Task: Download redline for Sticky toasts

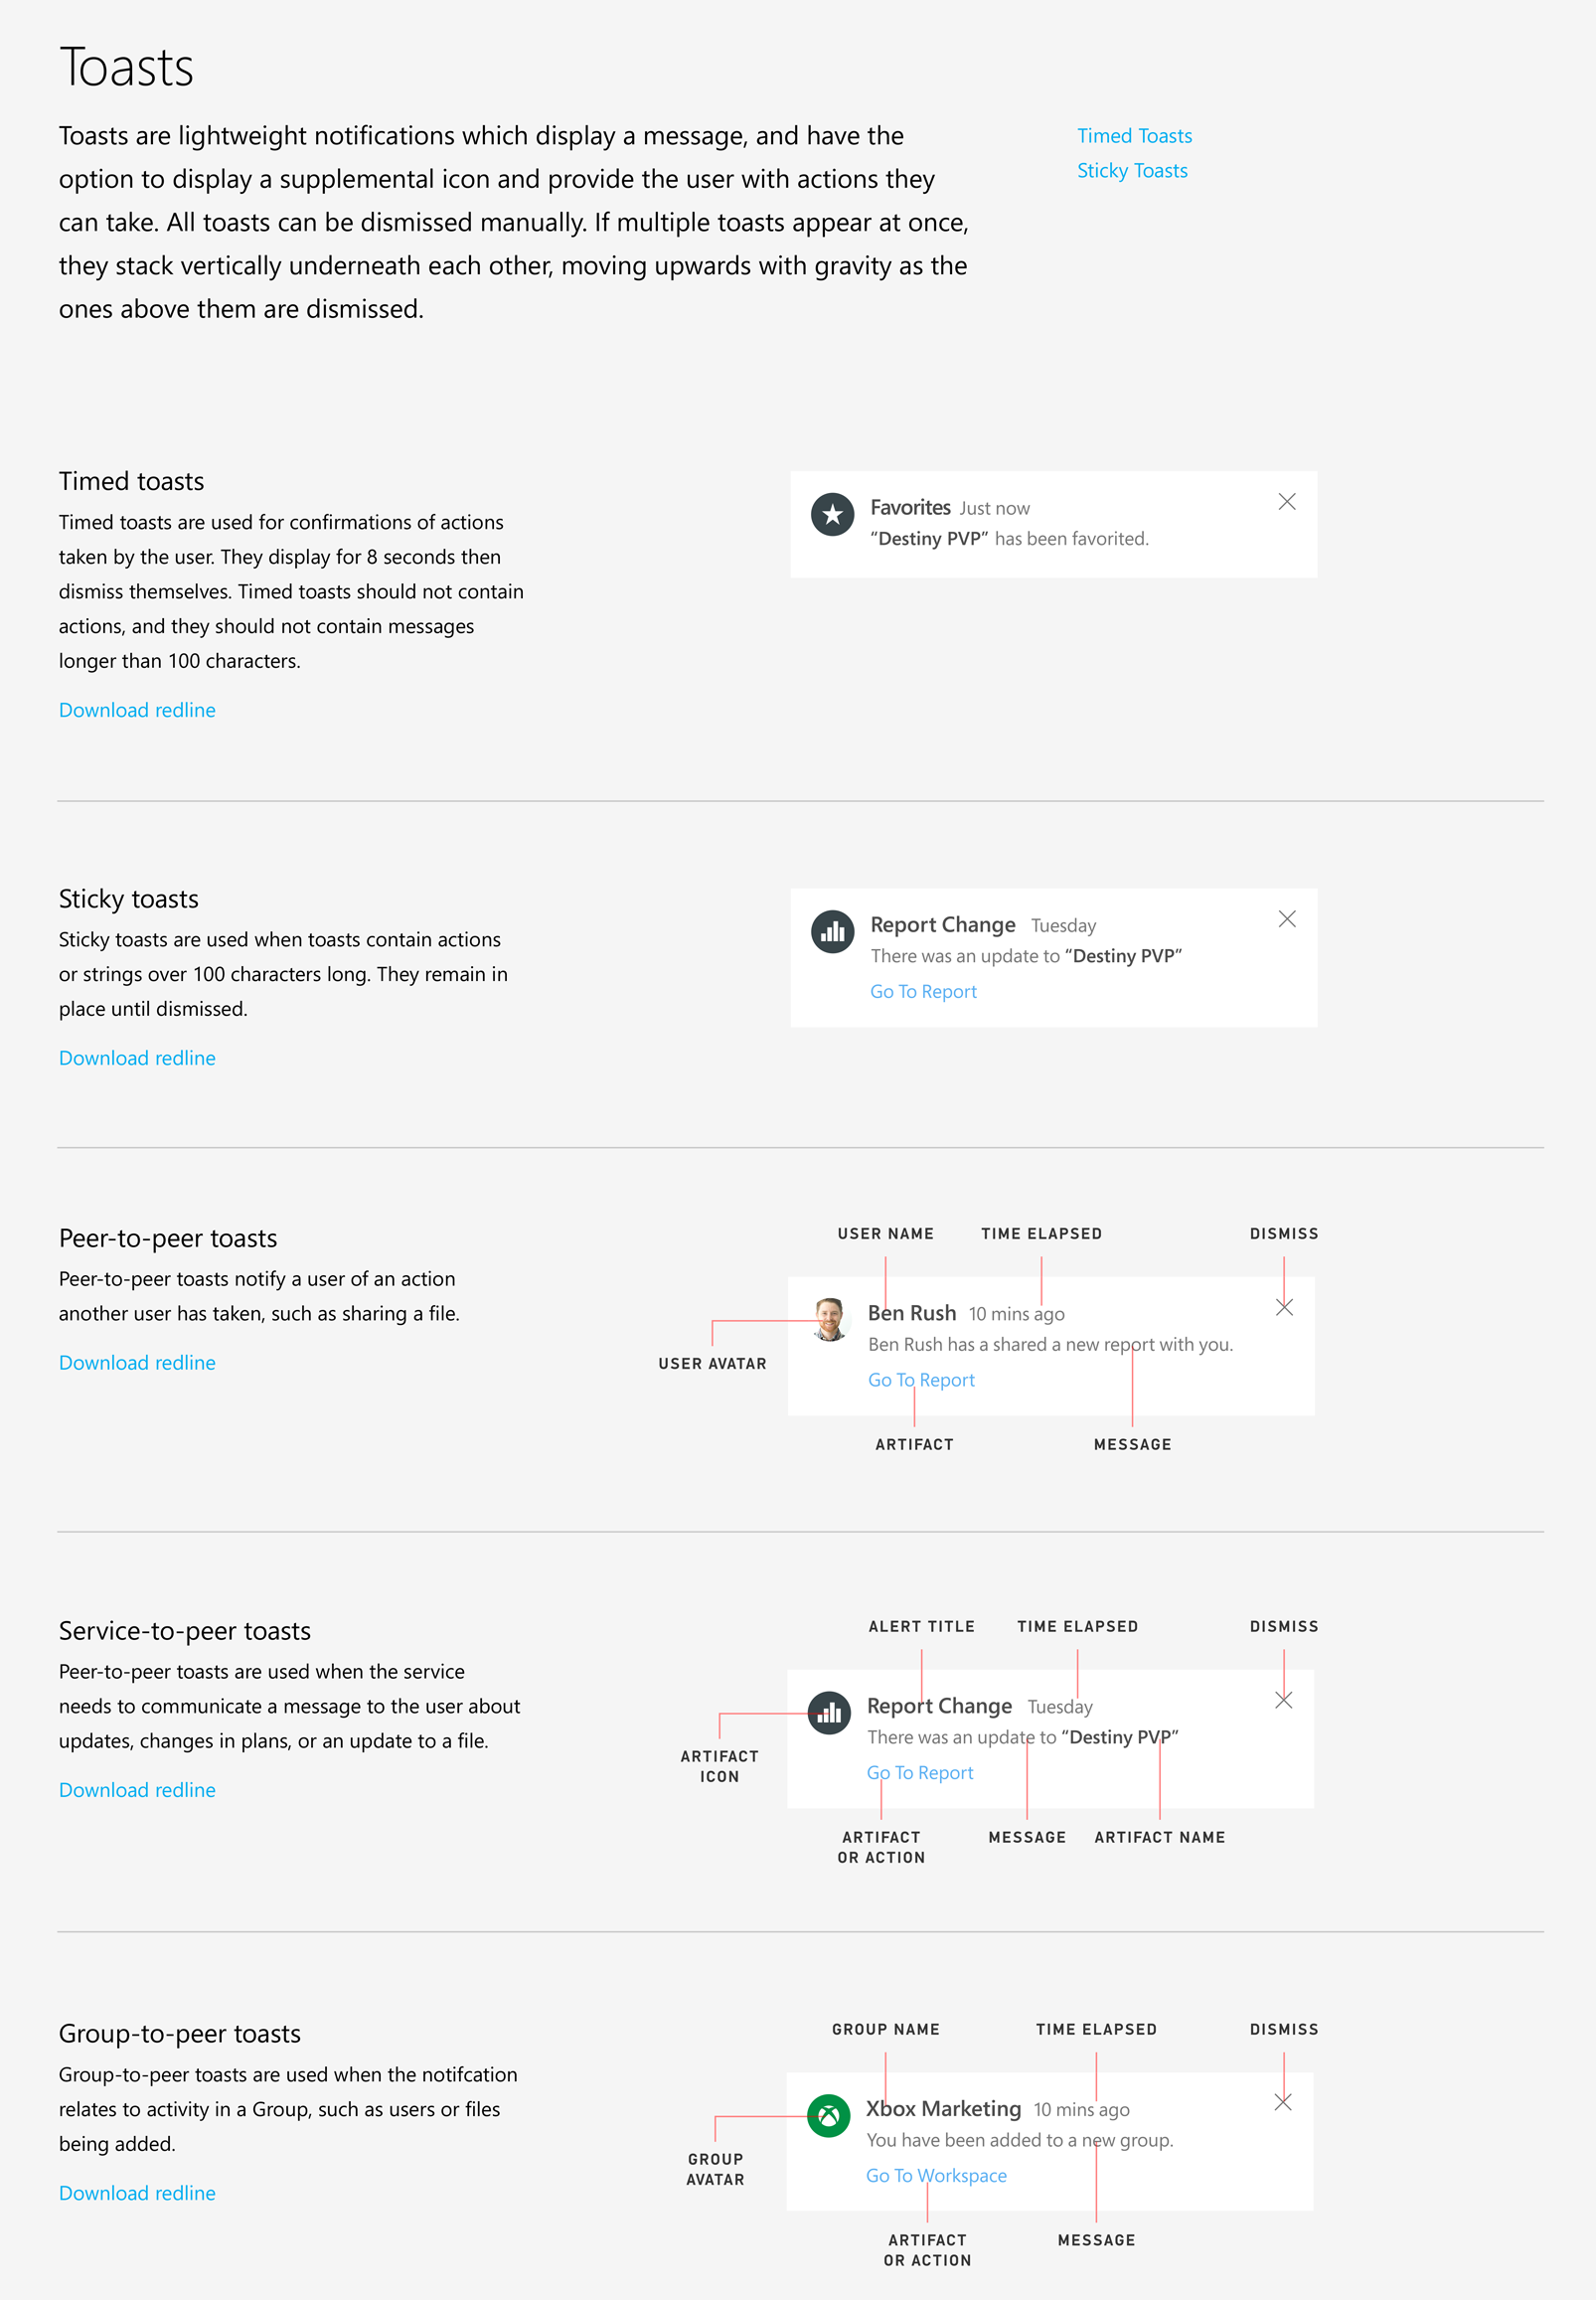Action: click(x=137, y=1058)
